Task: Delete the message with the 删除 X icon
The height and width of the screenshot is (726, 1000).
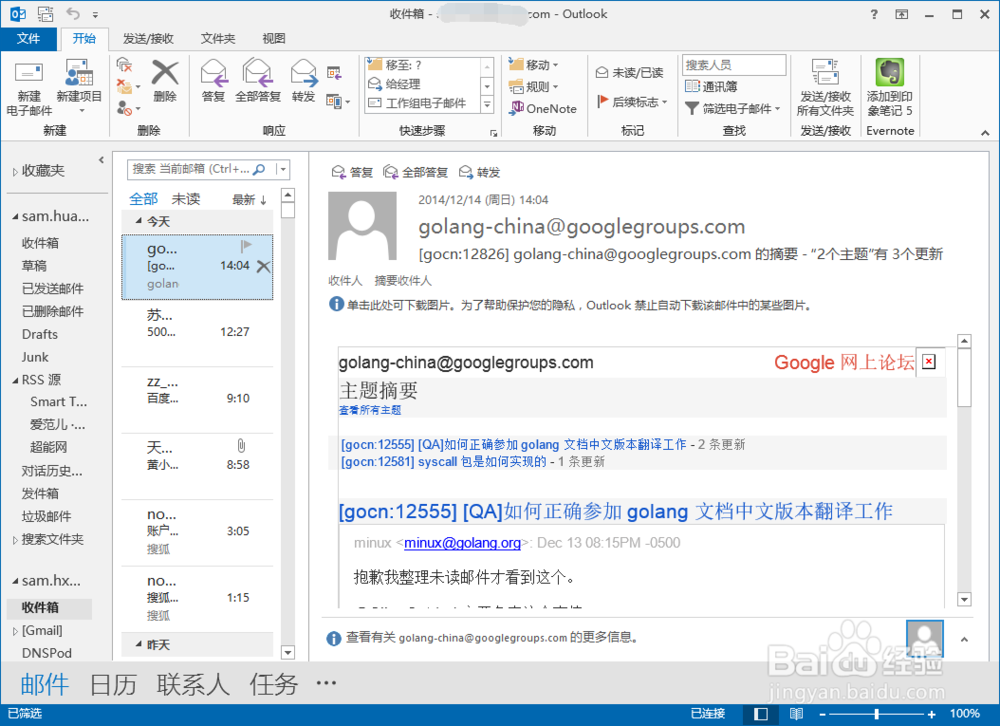Action: [165, 81]
